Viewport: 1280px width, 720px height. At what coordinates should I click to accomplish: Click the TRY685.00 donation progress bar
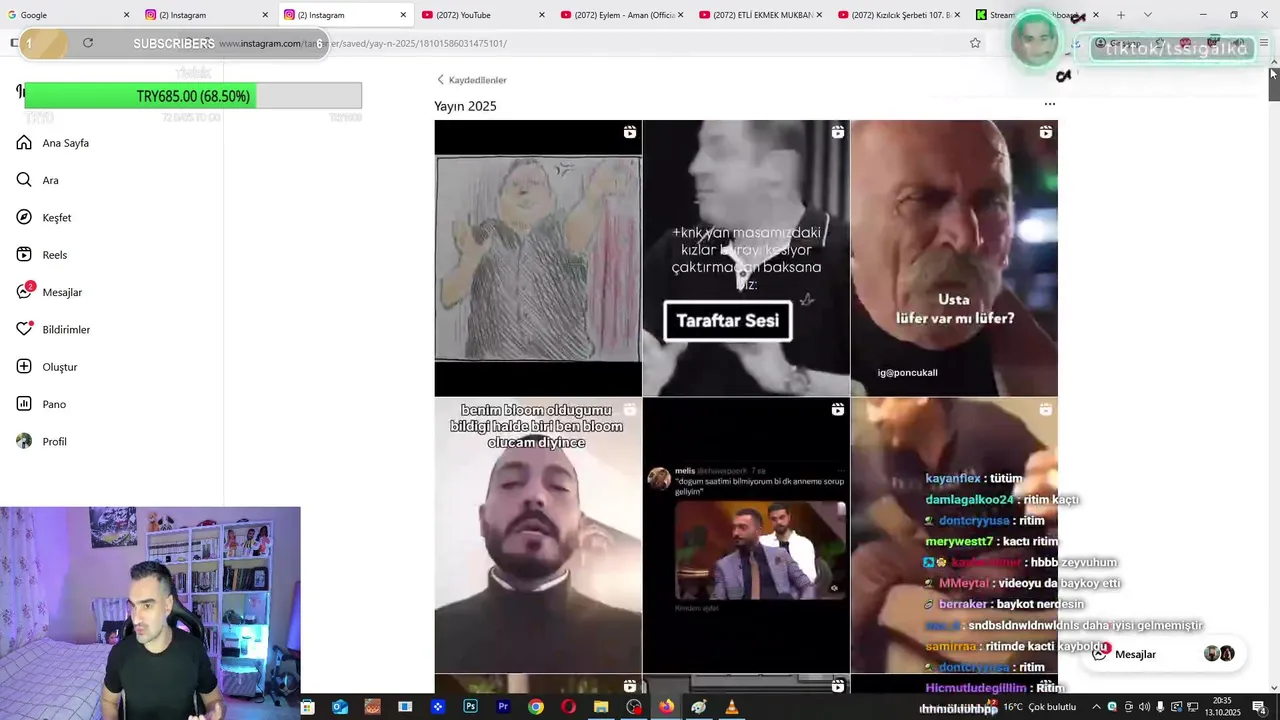click(193, 96)
